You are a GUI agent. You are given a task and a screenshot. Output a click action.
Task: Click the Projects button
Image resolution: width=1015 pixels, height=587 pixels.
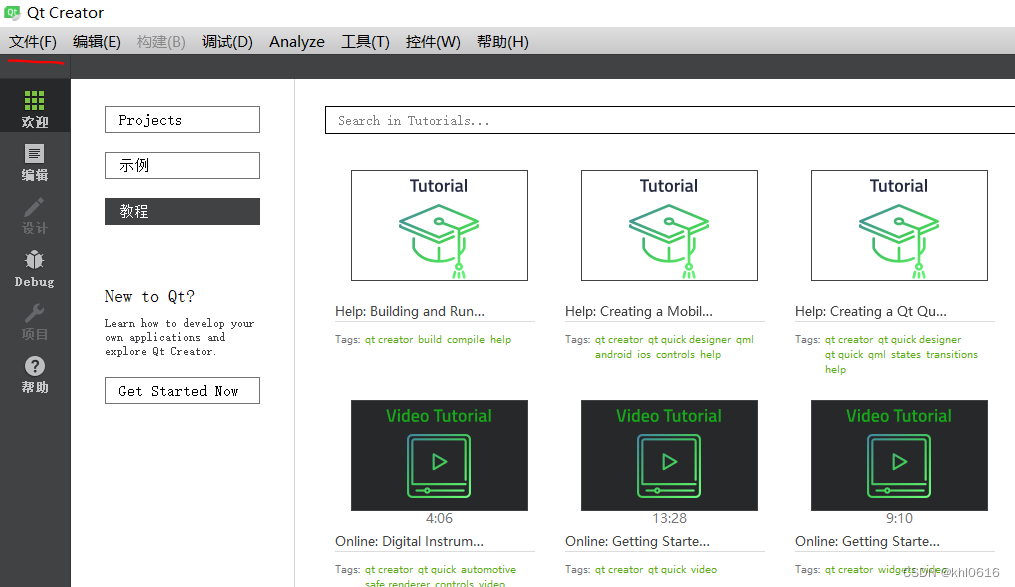183,120
